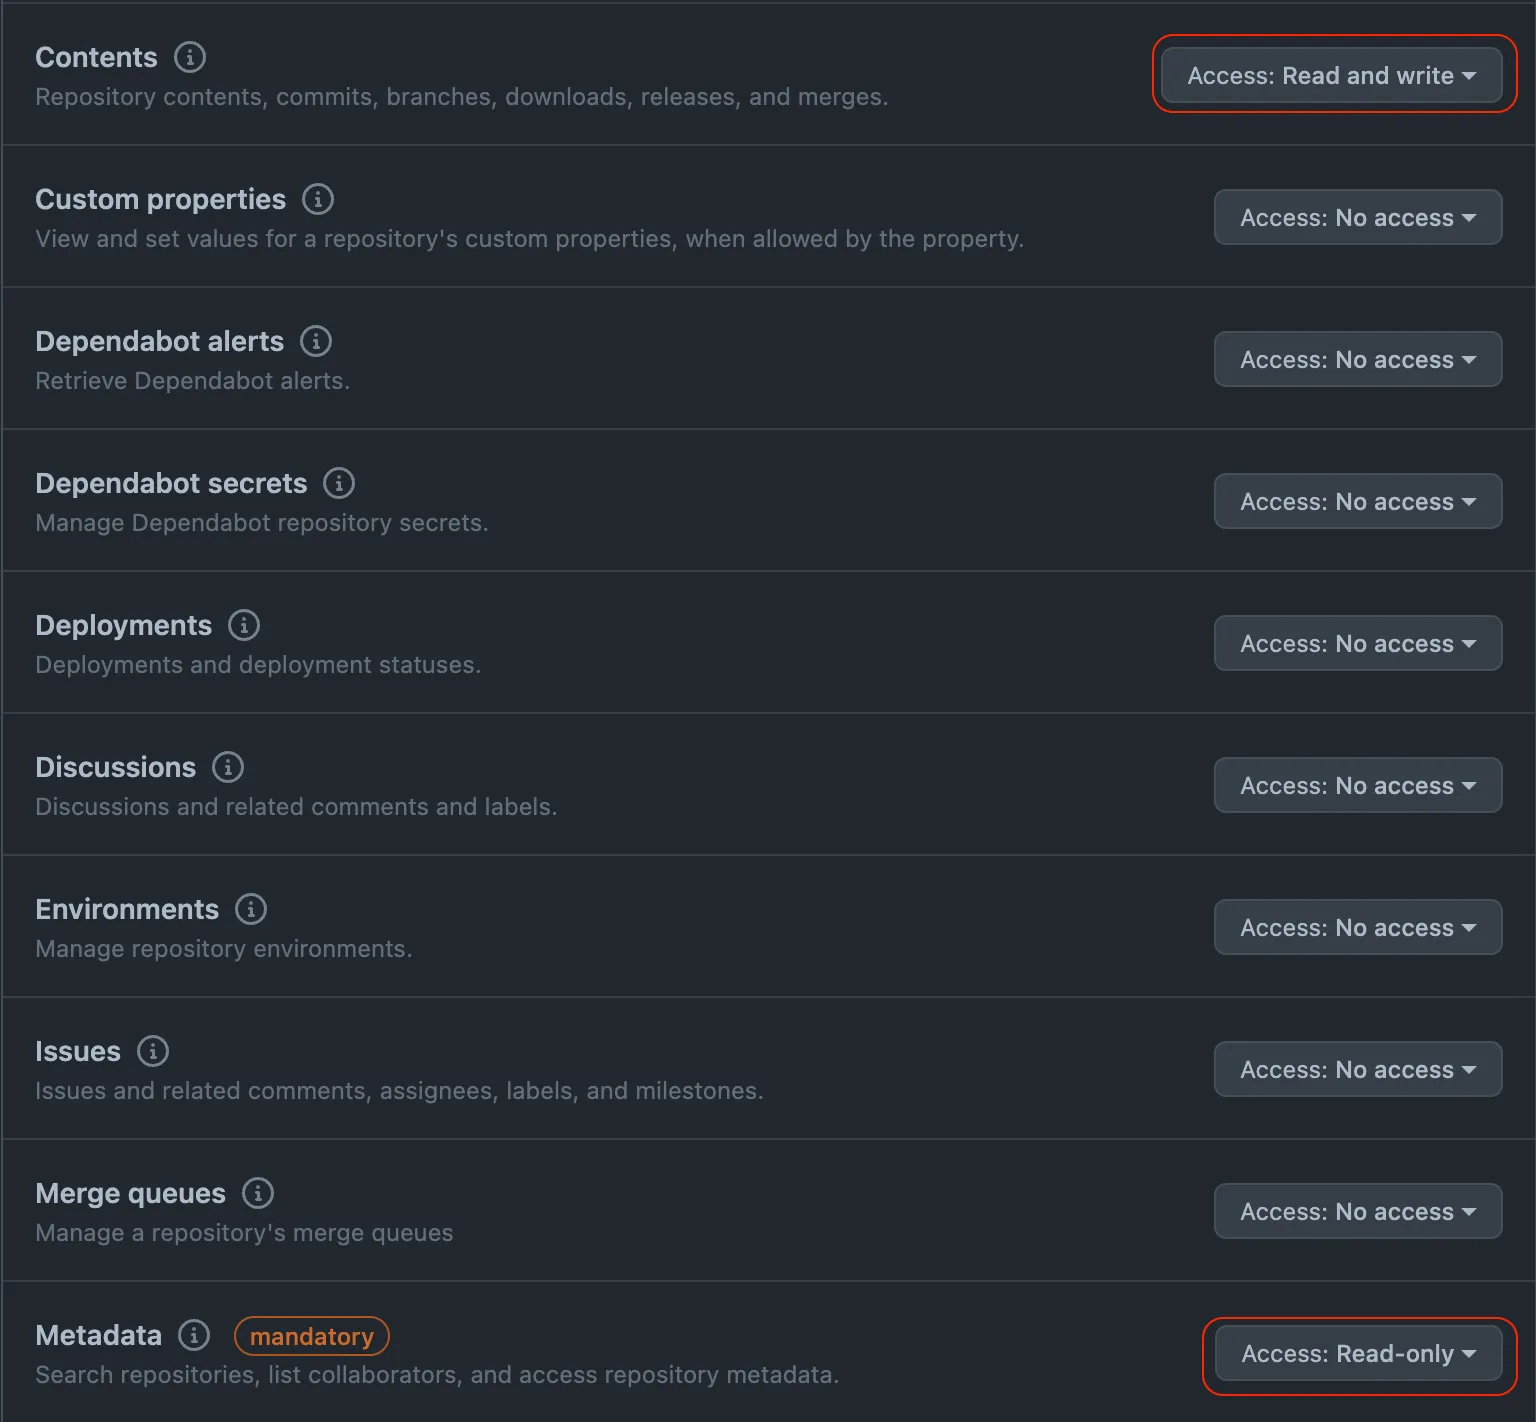Screen dimensions: 1536x1422
Task: Open the Contents access dropdown
Action: [x=1332, y=75]
